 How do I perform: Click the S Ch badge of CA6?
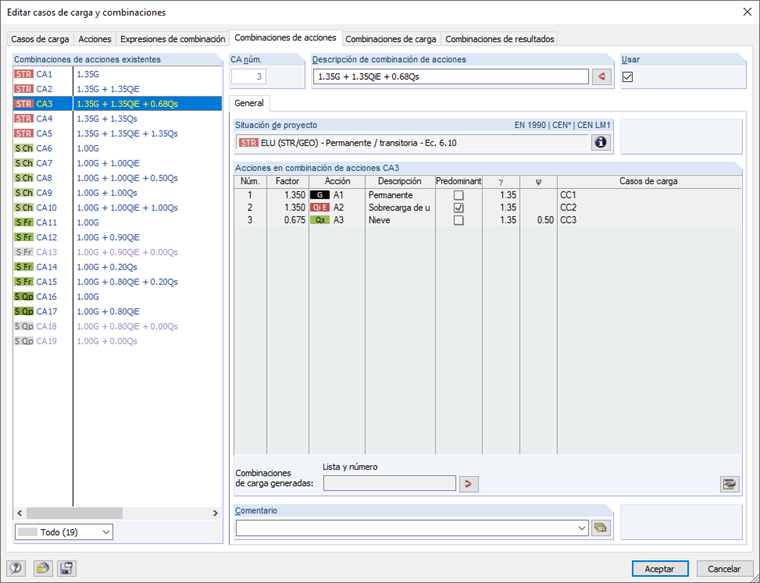pos(24,148)
